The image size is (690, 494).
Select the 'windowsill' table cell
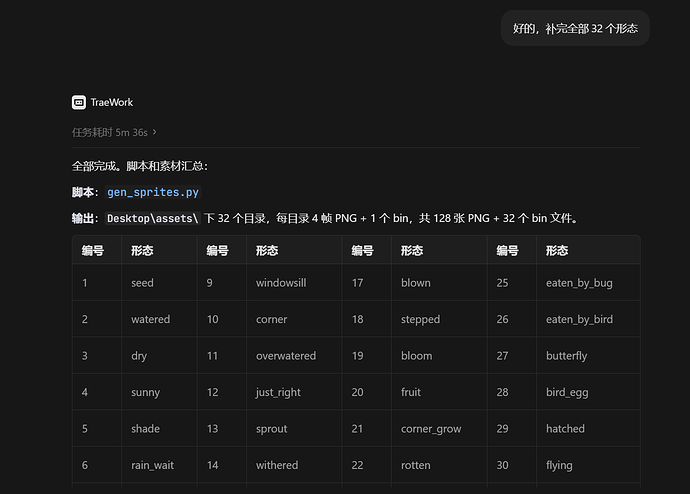[x=294, y=282]
